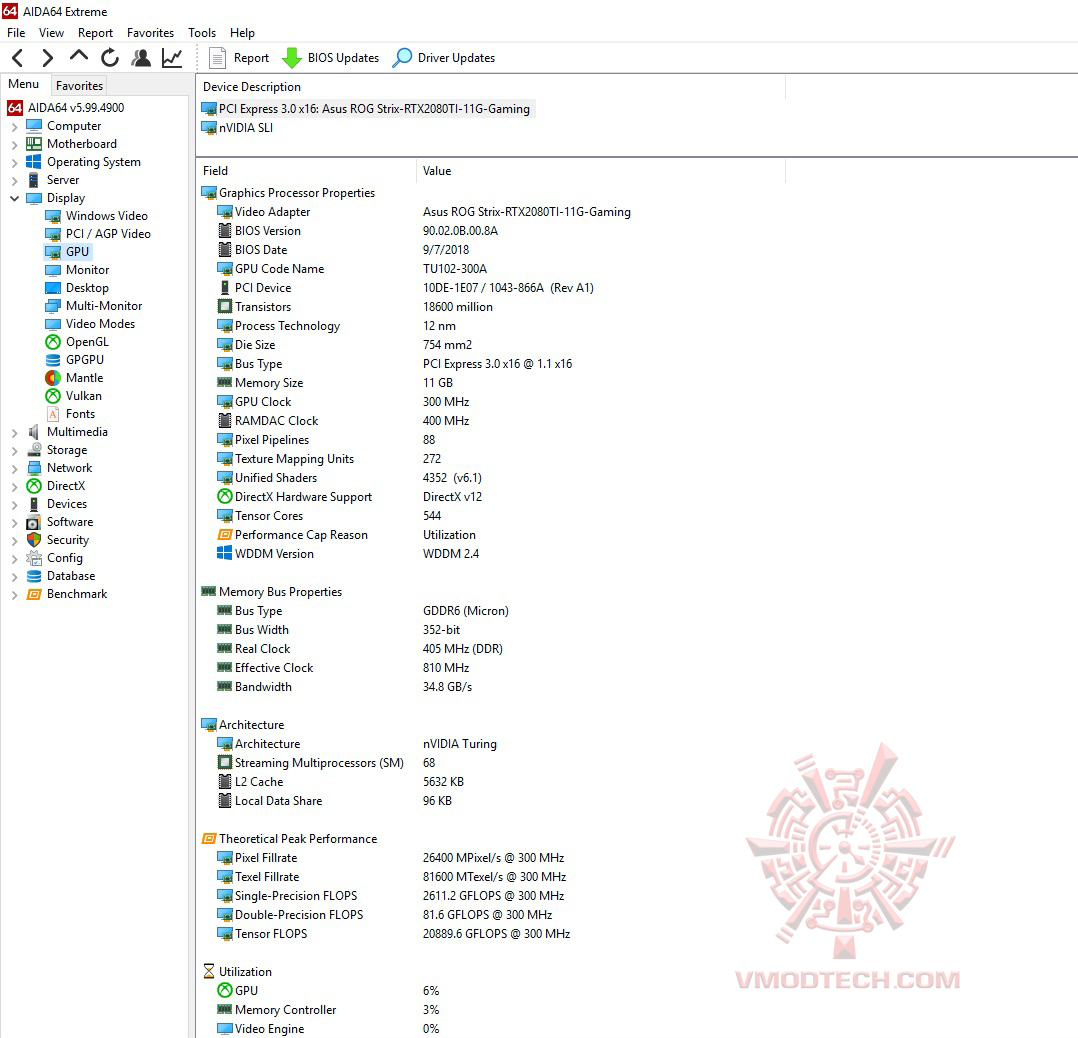Expand the Operating System tree node

click(x=14, y=163)
